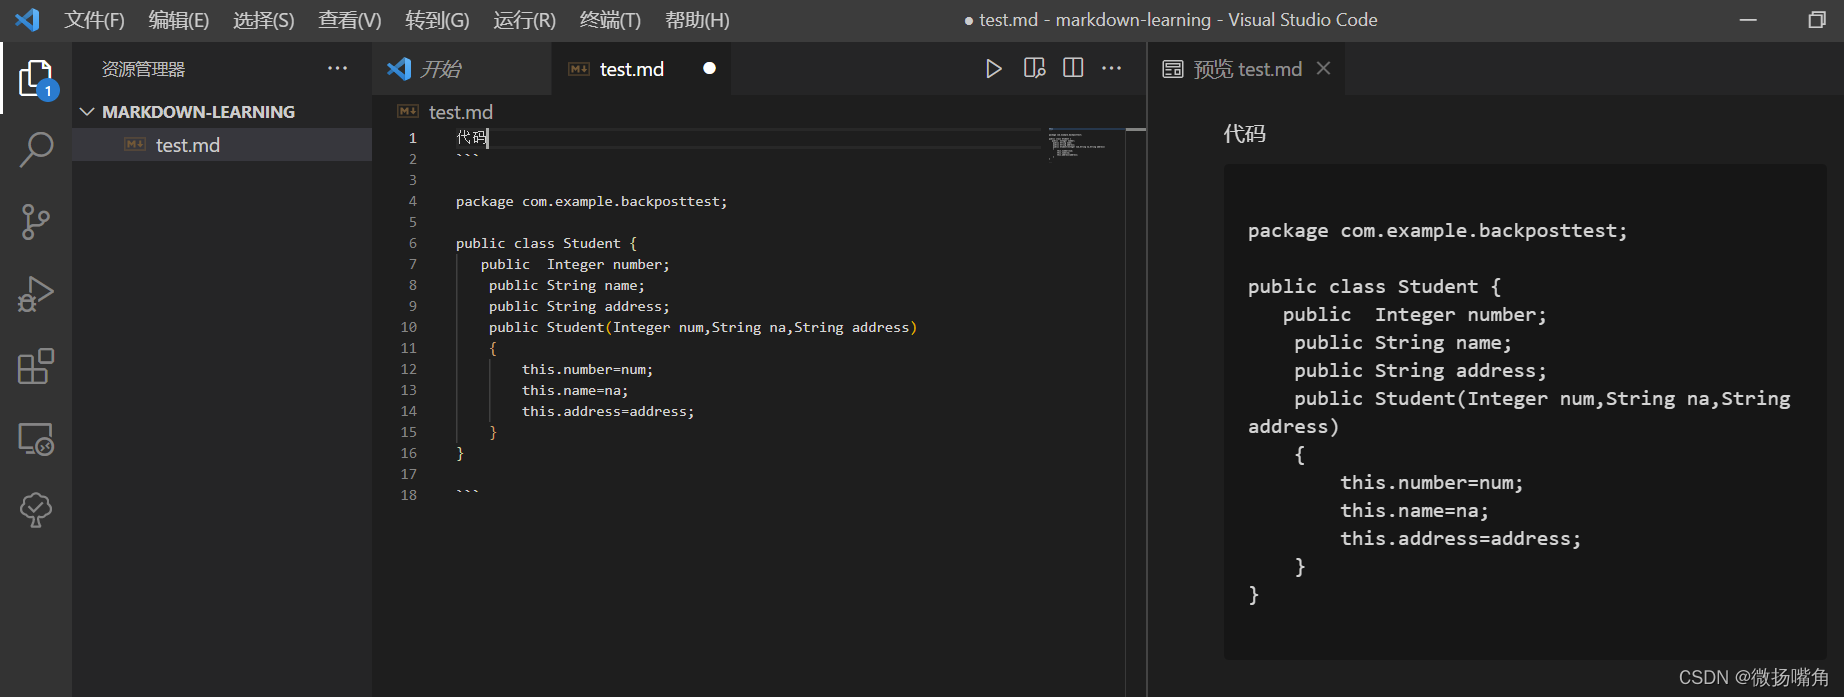Open the 编辑(E) menu

[x=179, y=20]
